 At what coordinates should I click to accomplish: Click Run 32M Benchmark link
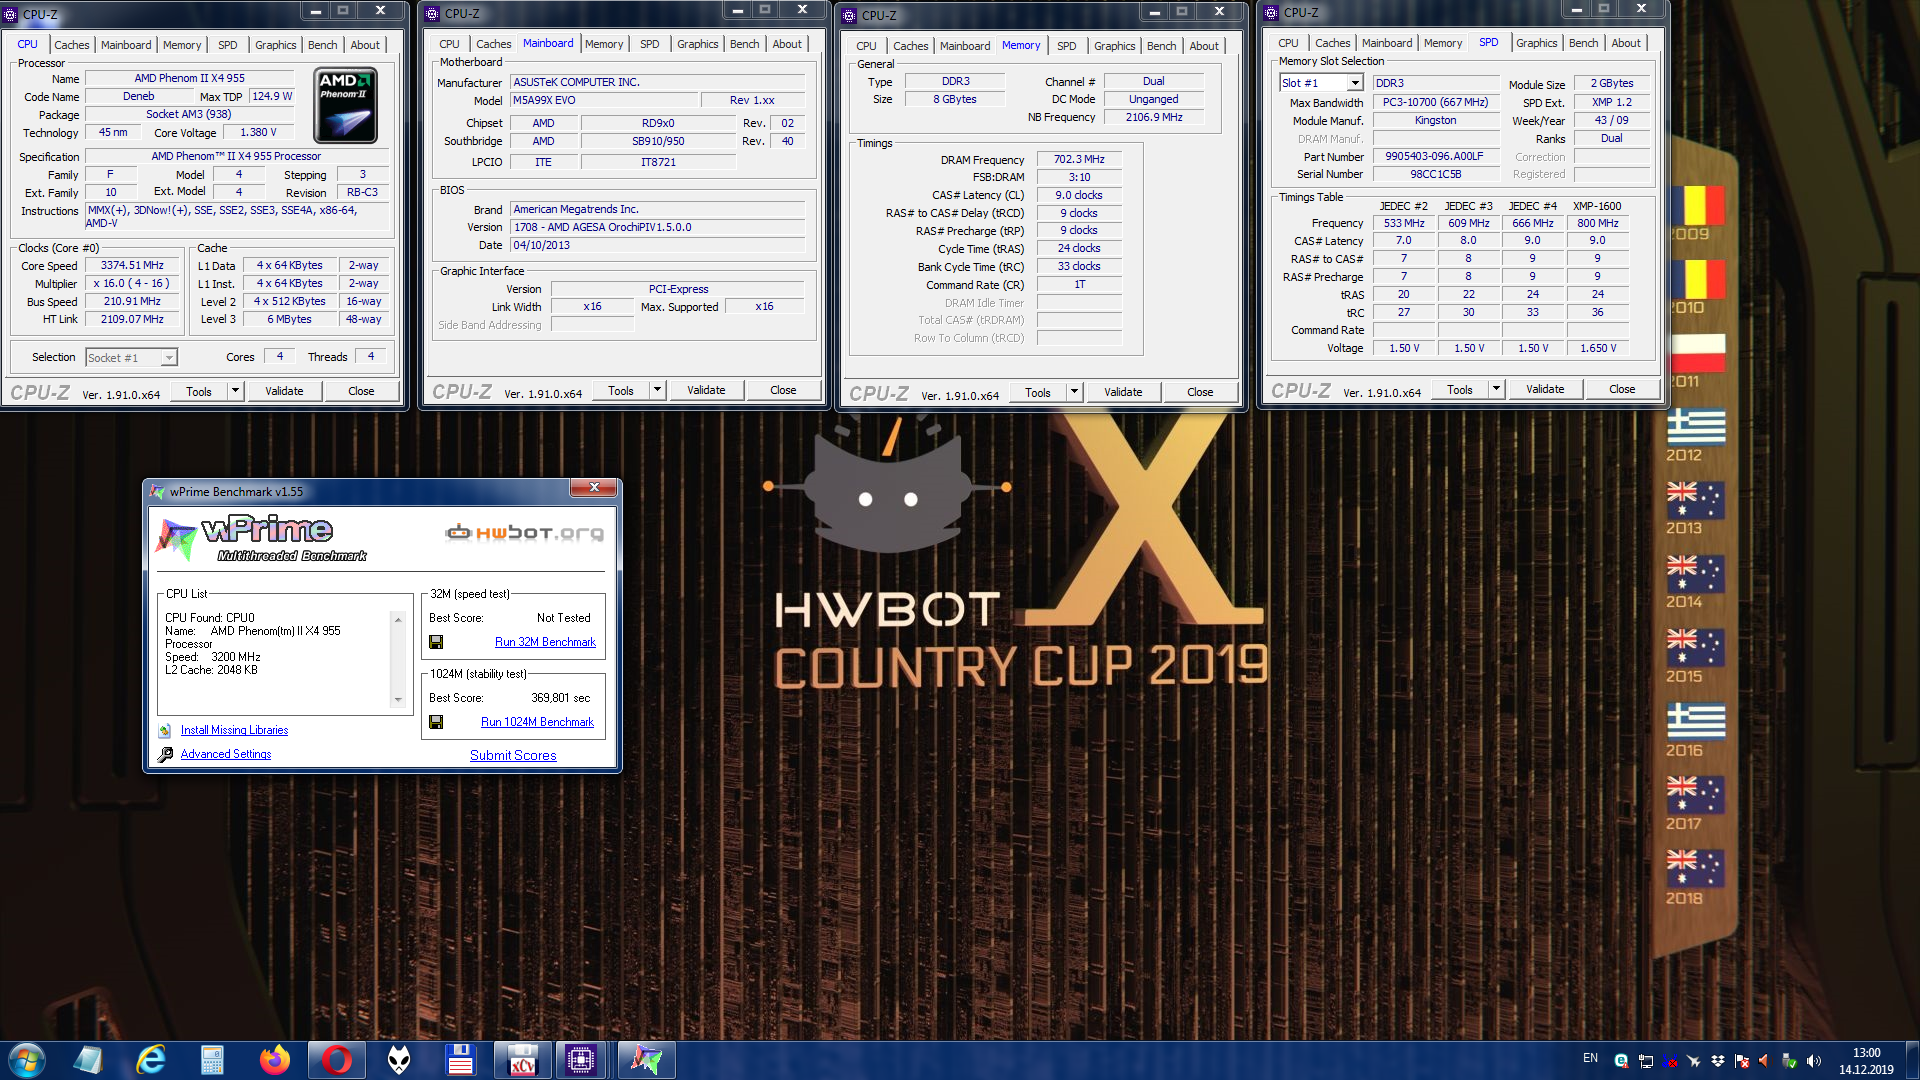pos(545,642)
